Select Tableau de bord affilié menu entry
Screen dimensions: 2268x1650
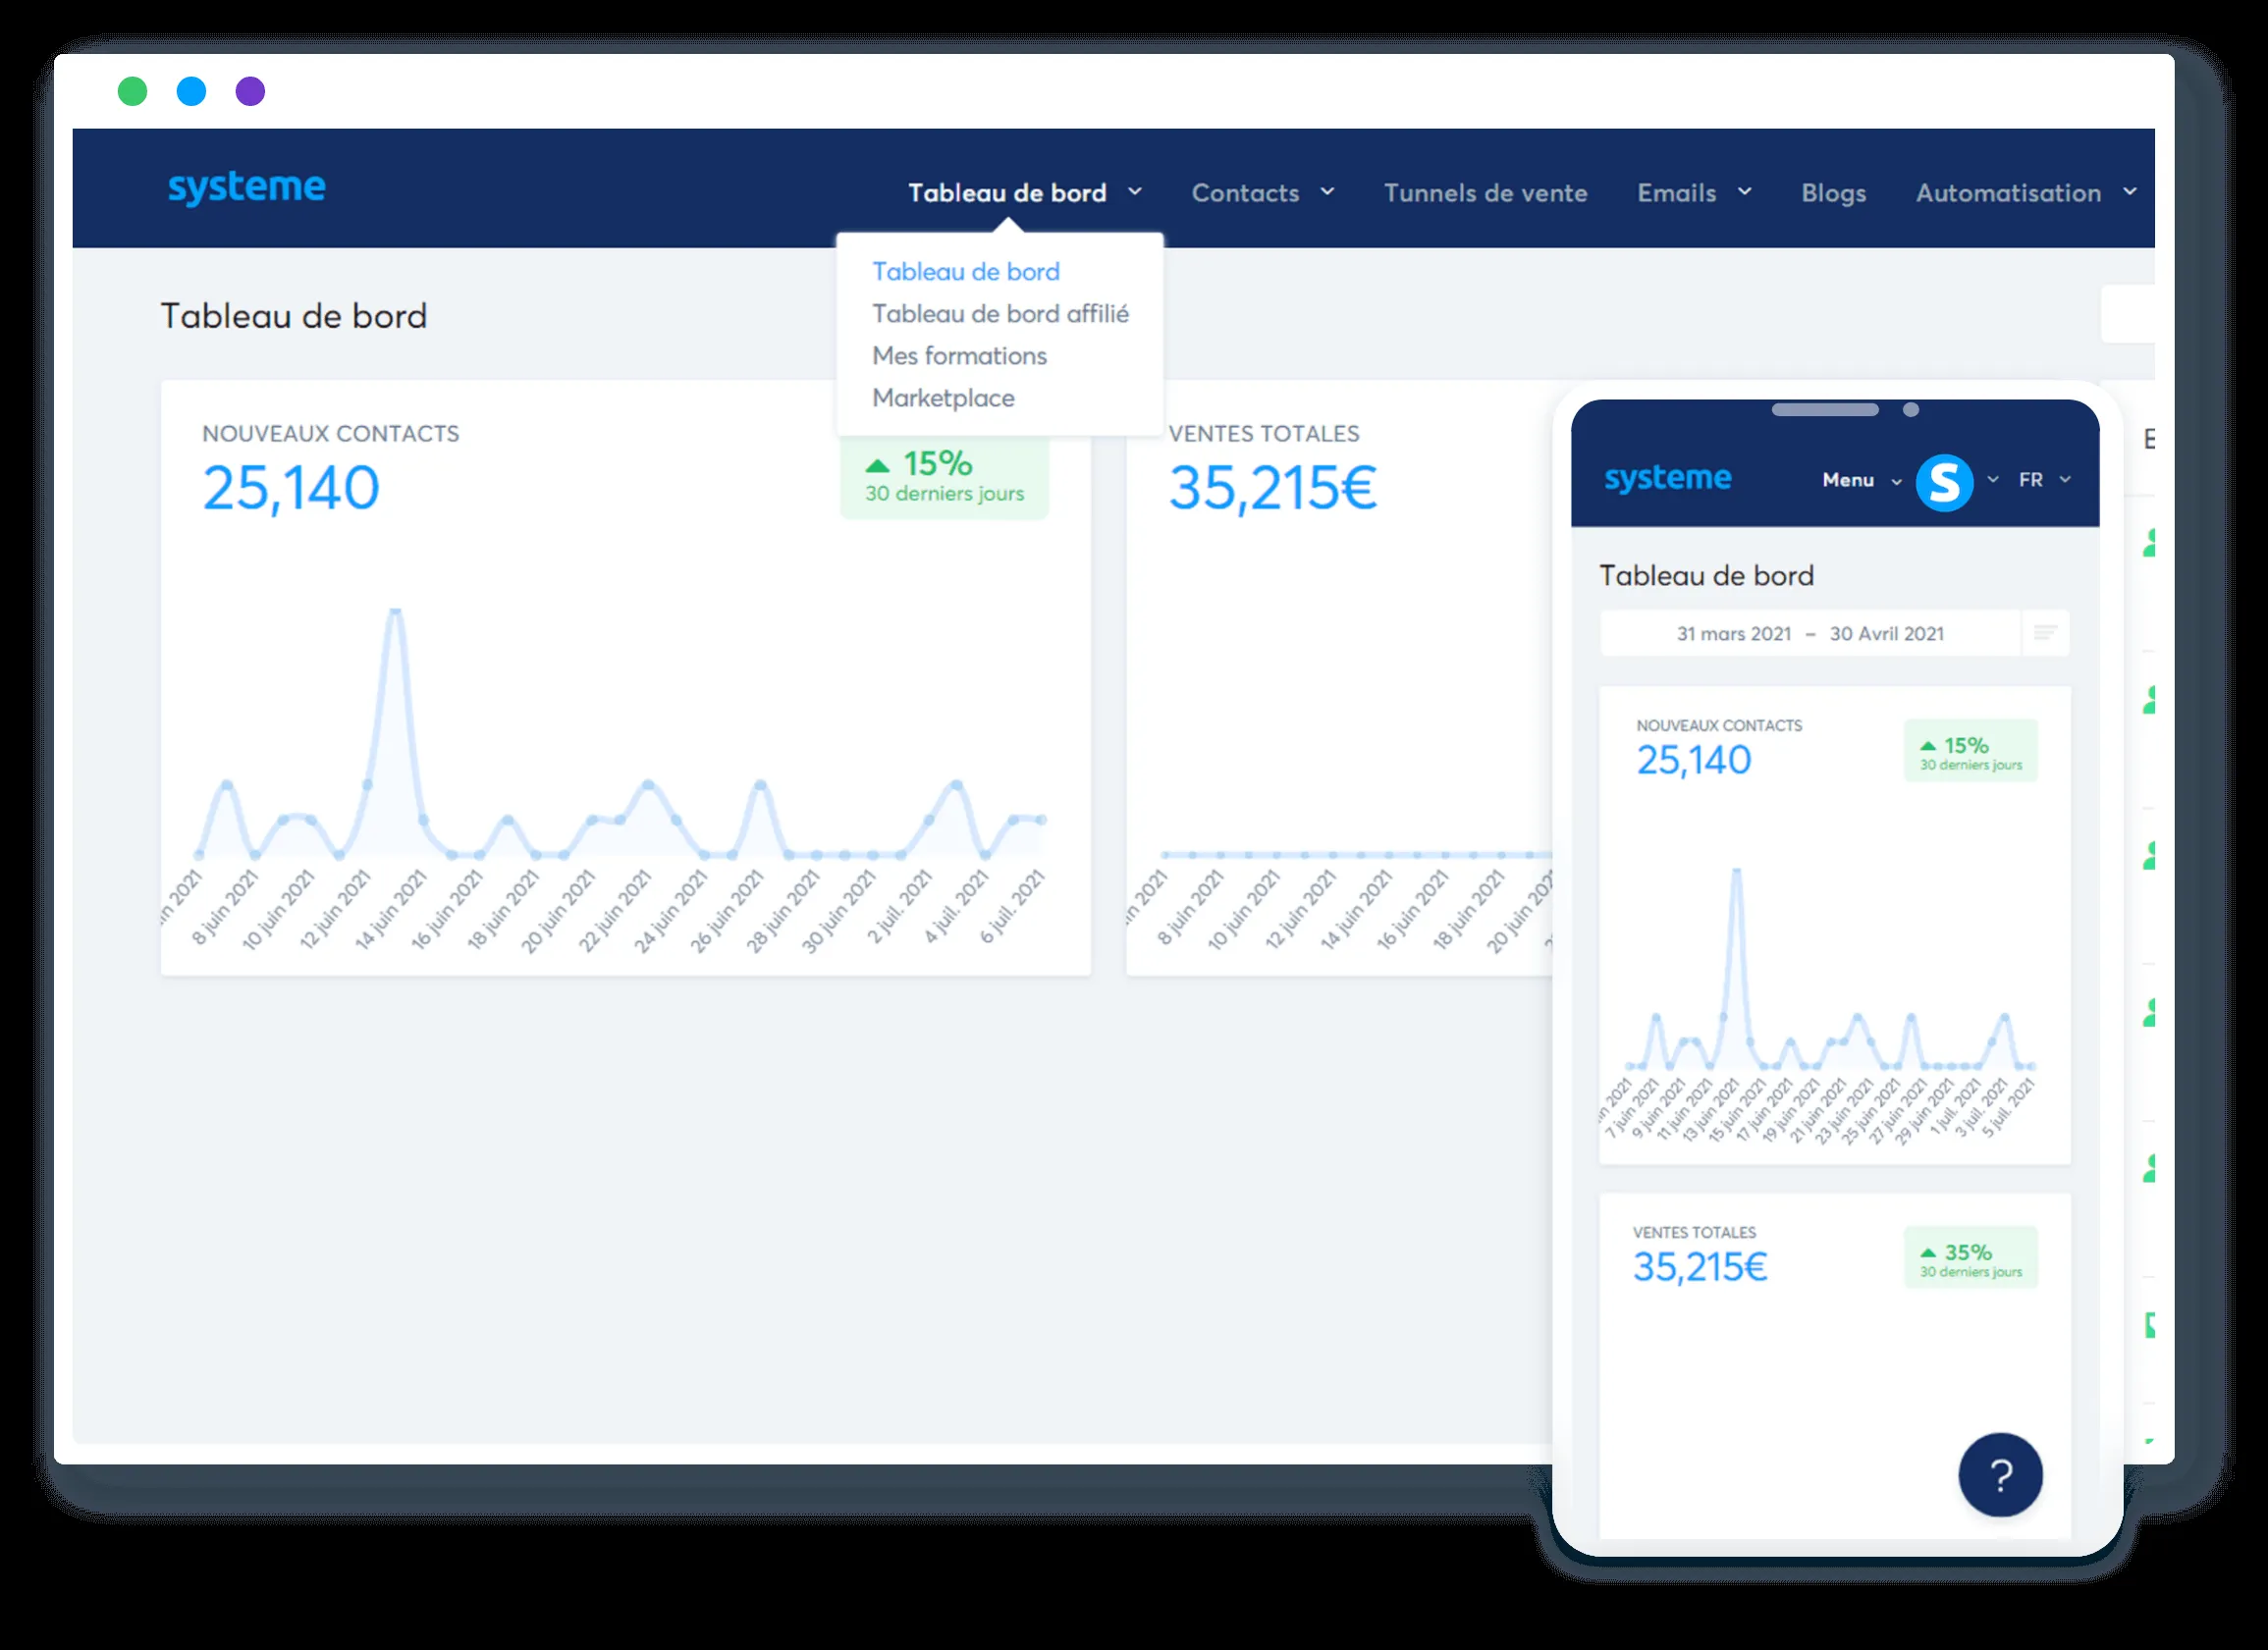[1000, 314]
